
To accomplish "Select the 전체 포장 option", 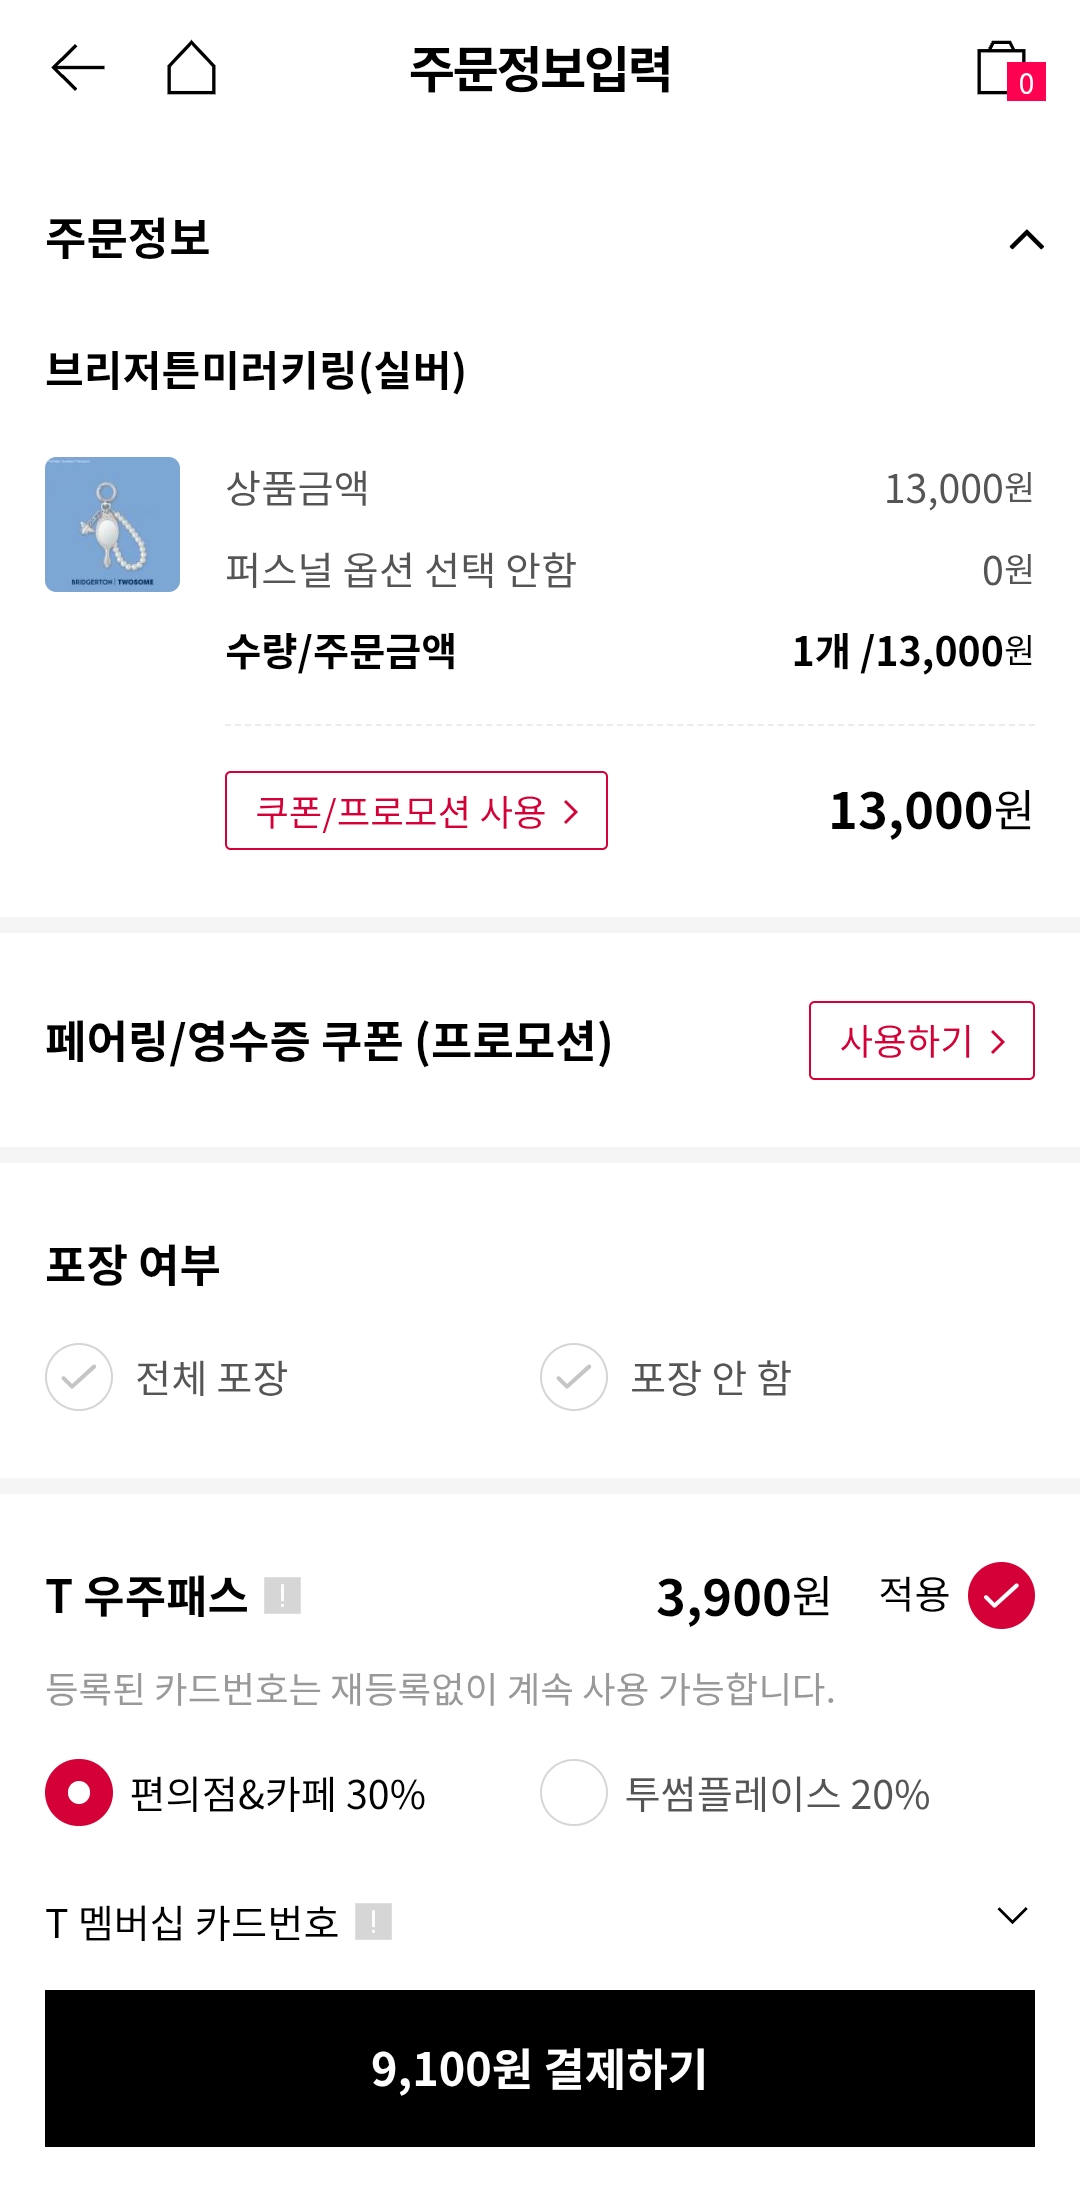I will pyautogui.click(x=79, y=1377).
